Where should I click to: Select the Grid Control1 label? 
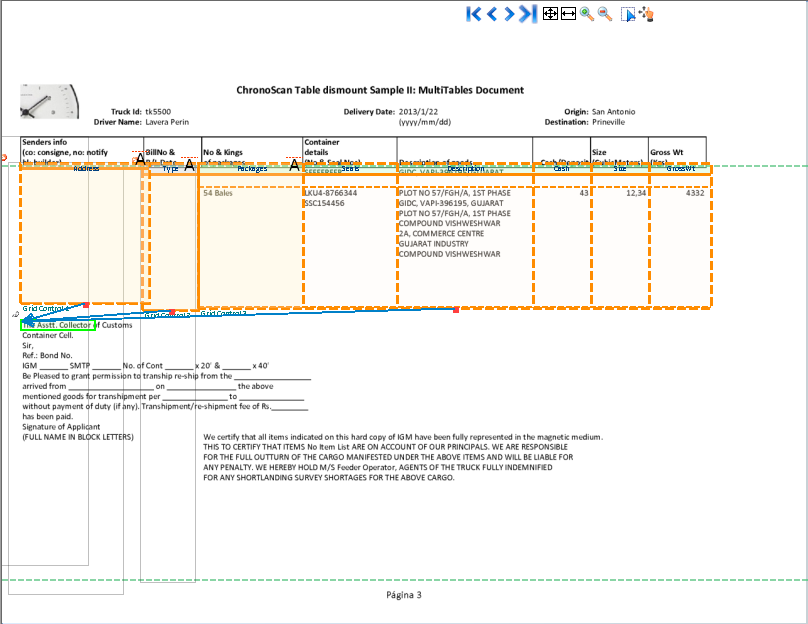click(45, 309)
